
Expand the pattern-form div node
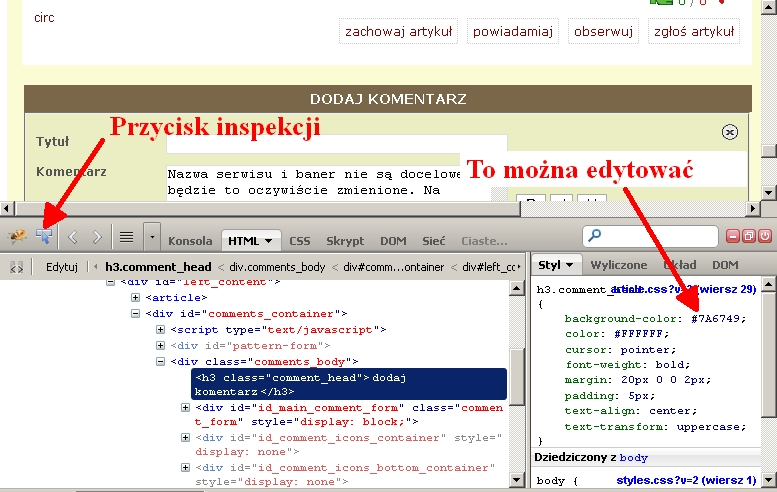pos(160,345)
